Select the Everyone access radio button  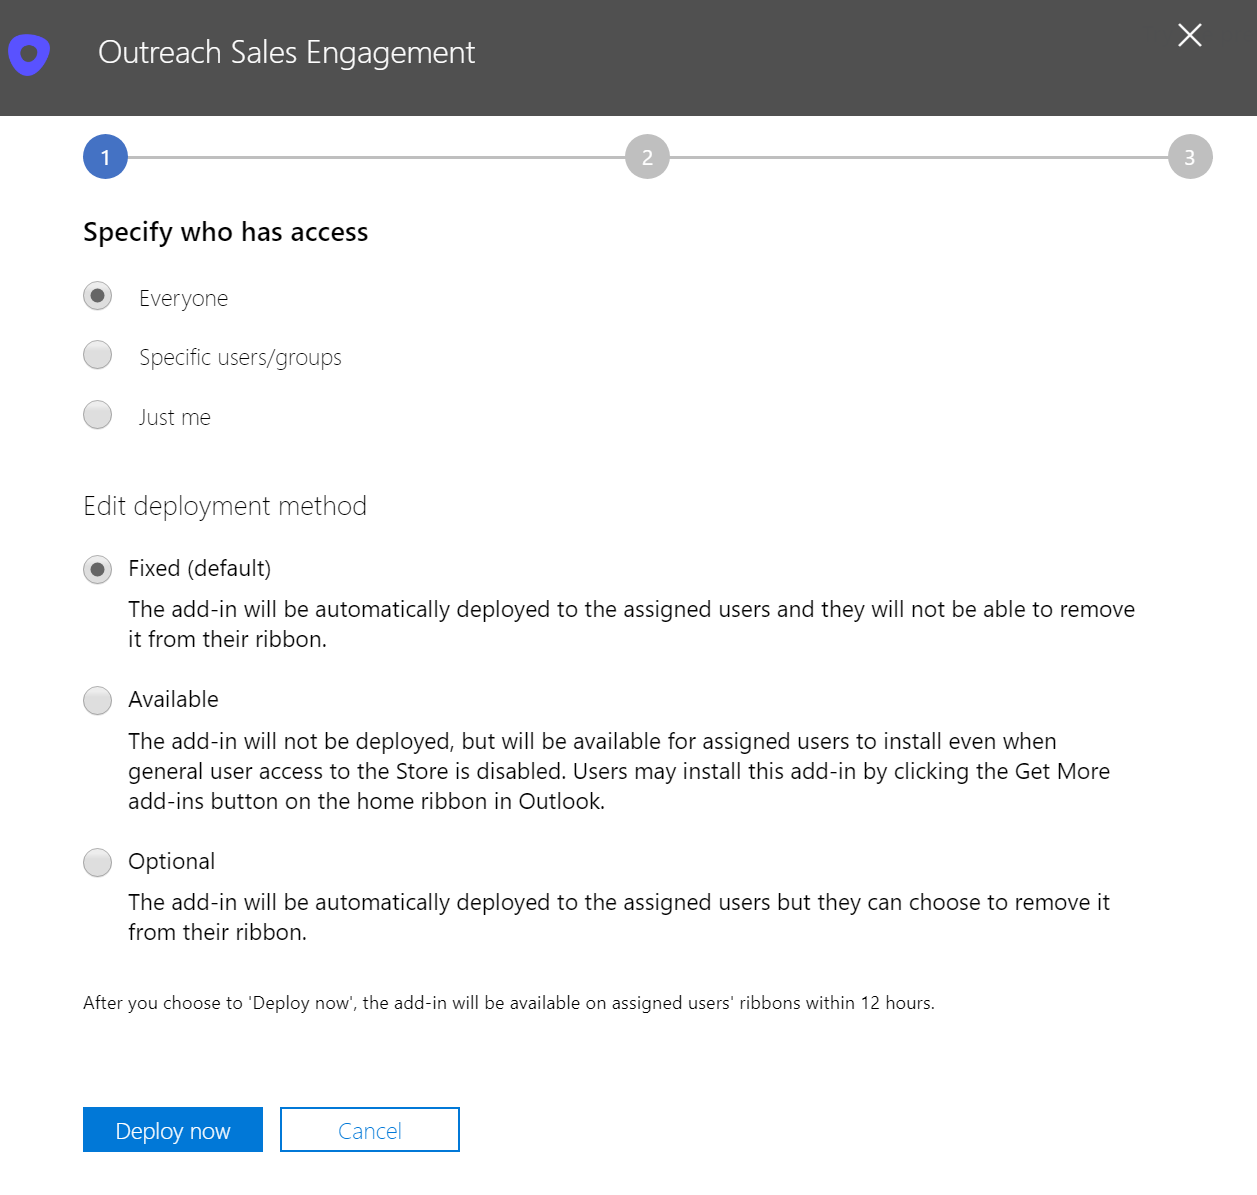[97, 296]
